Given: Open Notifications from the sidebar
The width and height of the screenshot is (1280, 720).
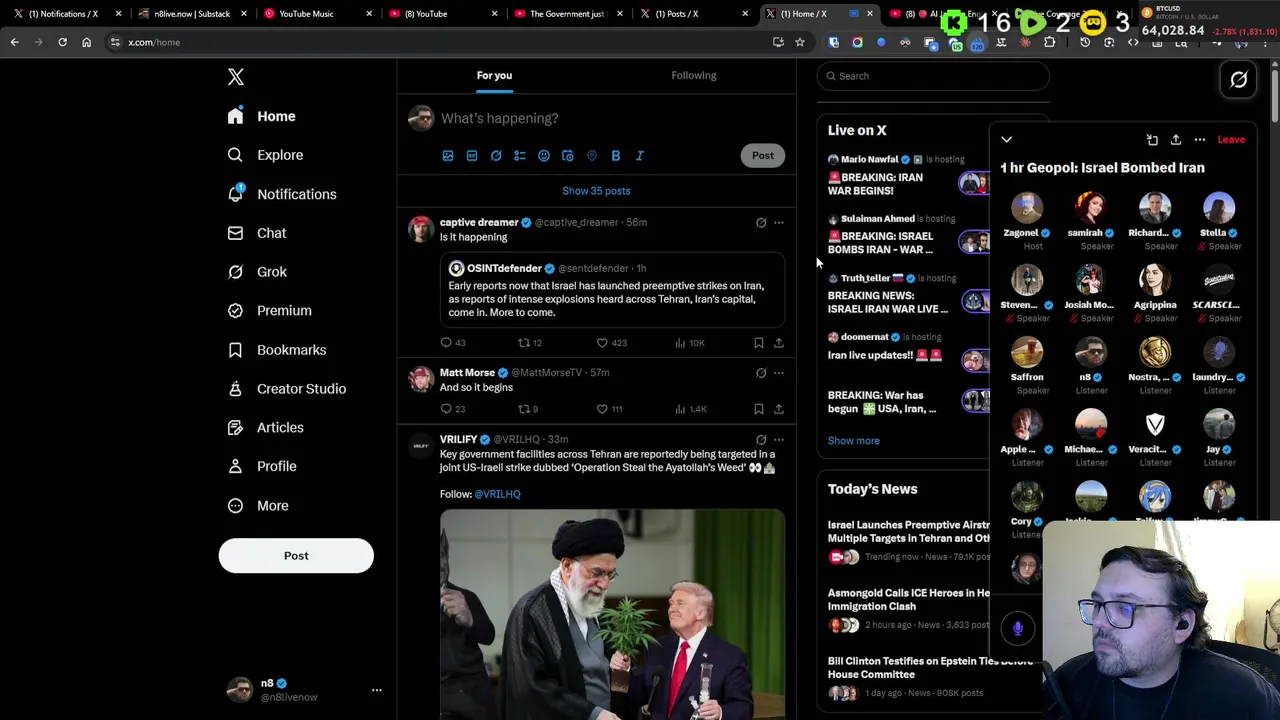Looking at the screenshot, I should tap(281, 194).
